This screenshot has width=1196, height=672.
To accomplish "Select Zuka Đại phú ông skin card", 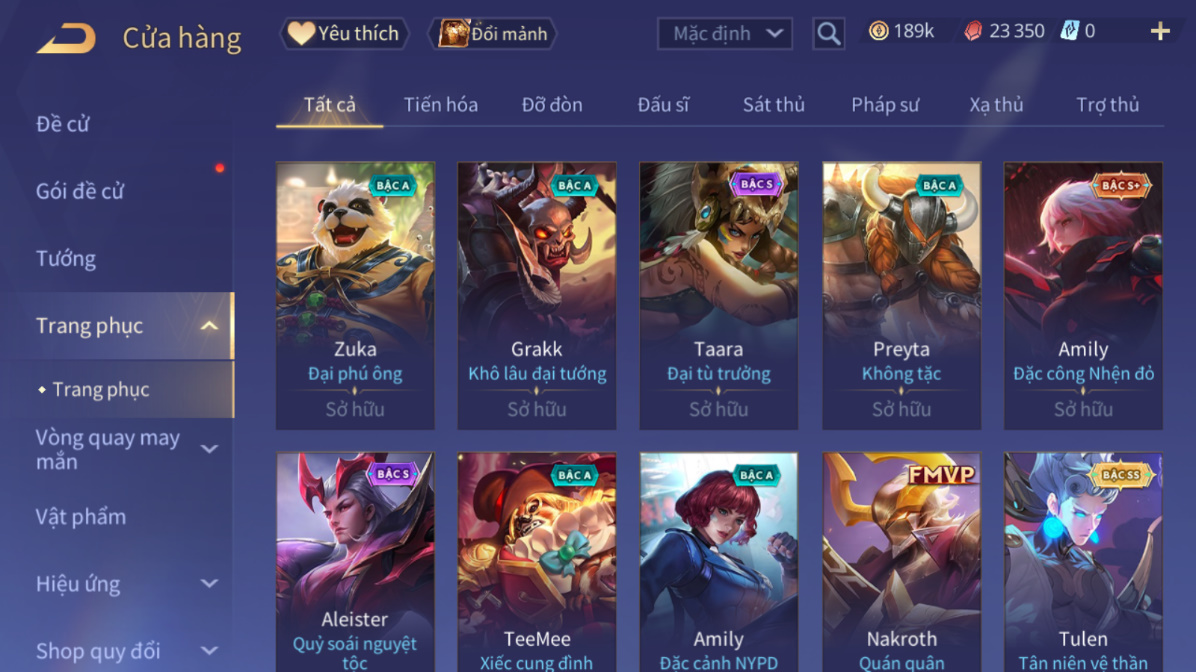I will pos(355,295).
